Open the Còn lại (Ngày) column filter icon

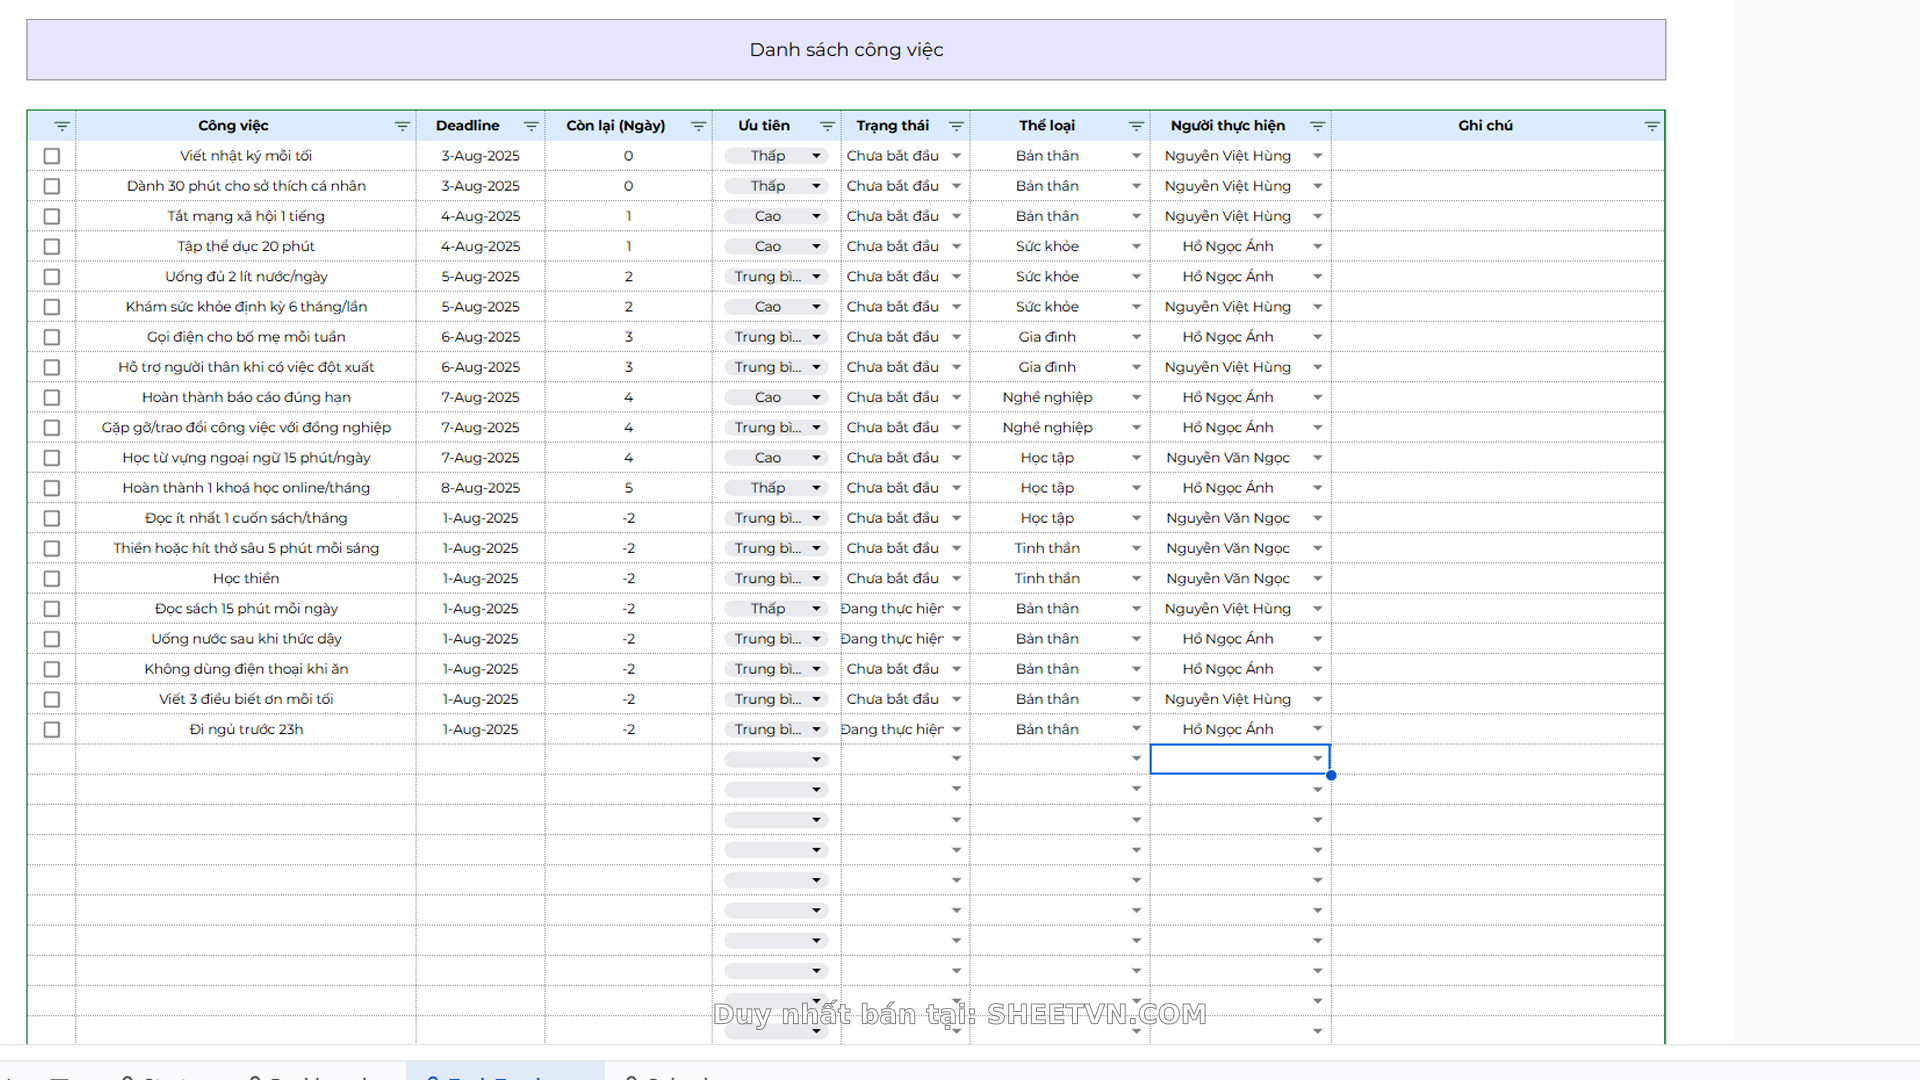(x=698, y=126)
